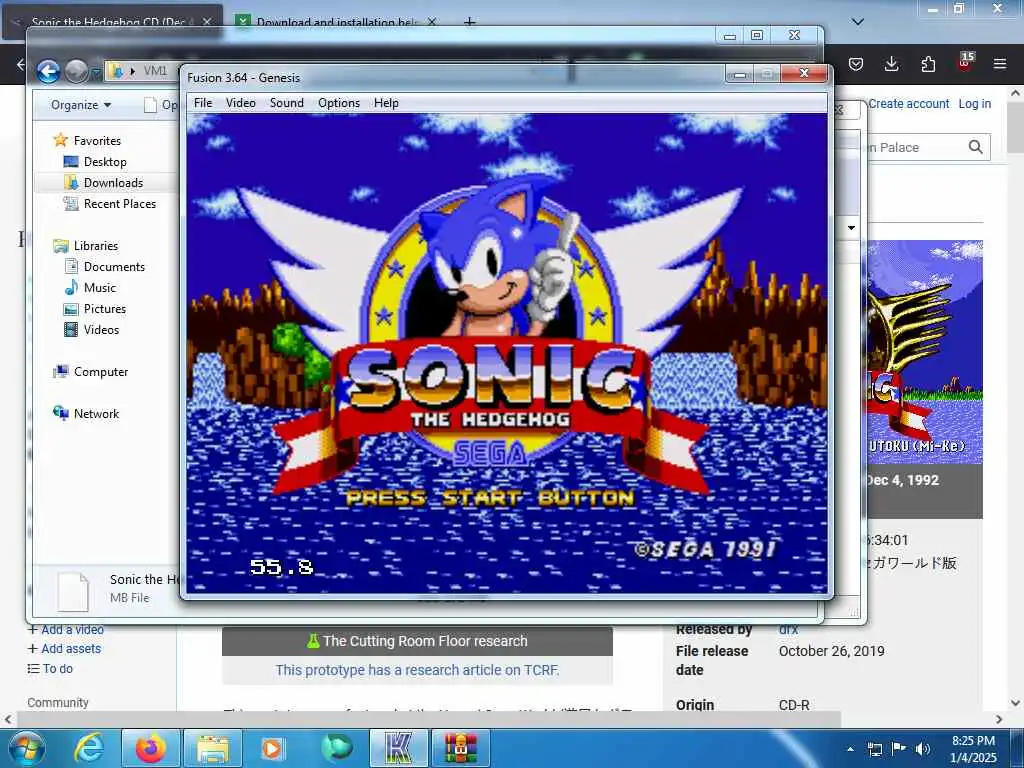Click the Pocket icon in Firefox toolbar
This screenshot has width=1024, height=768.
click(856, 64)
